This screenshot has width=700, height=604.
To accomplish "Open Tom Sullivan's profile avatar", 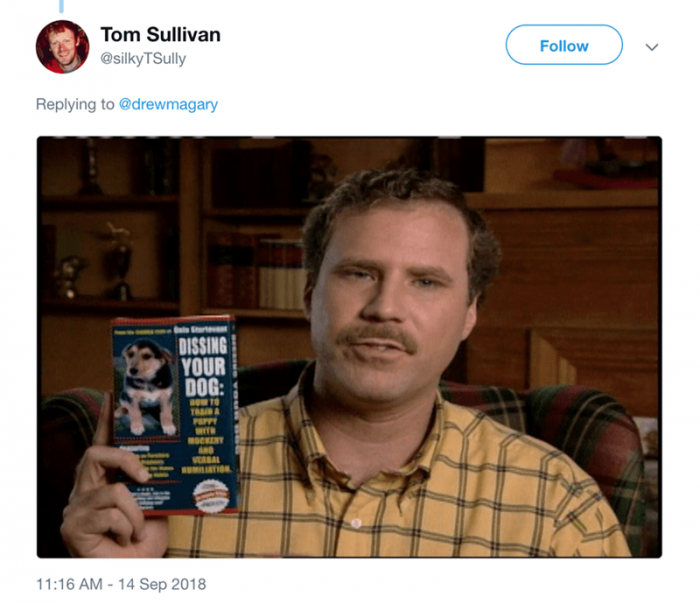I will [62, 46].
